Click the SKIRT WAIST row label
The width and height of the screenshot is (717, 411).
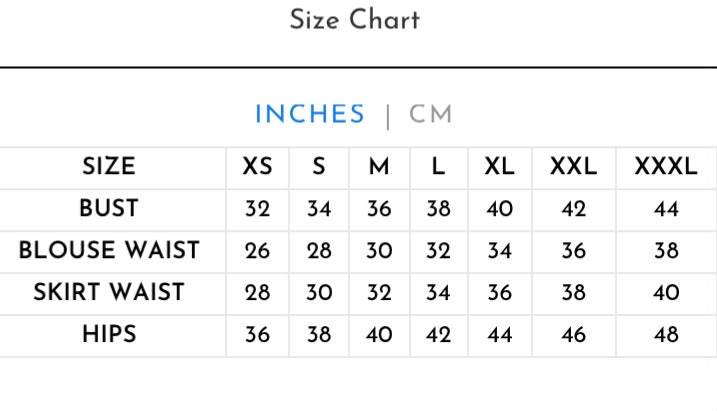(x=109, y=293)
